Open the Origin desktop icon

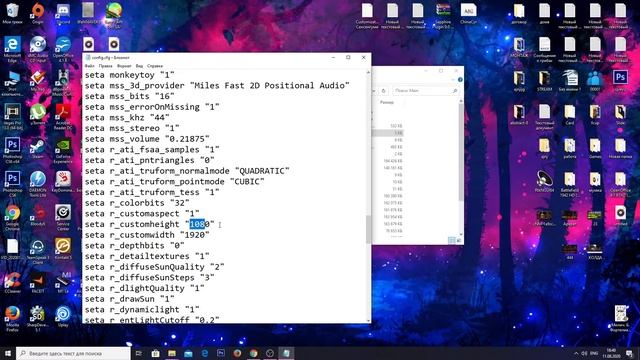[38, 13]
